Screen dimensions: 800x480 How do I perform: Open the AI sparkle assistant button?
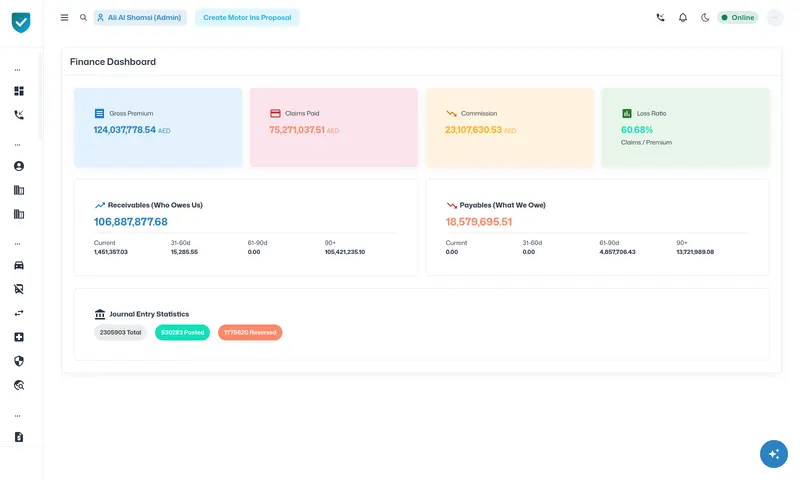coord(773,453)
